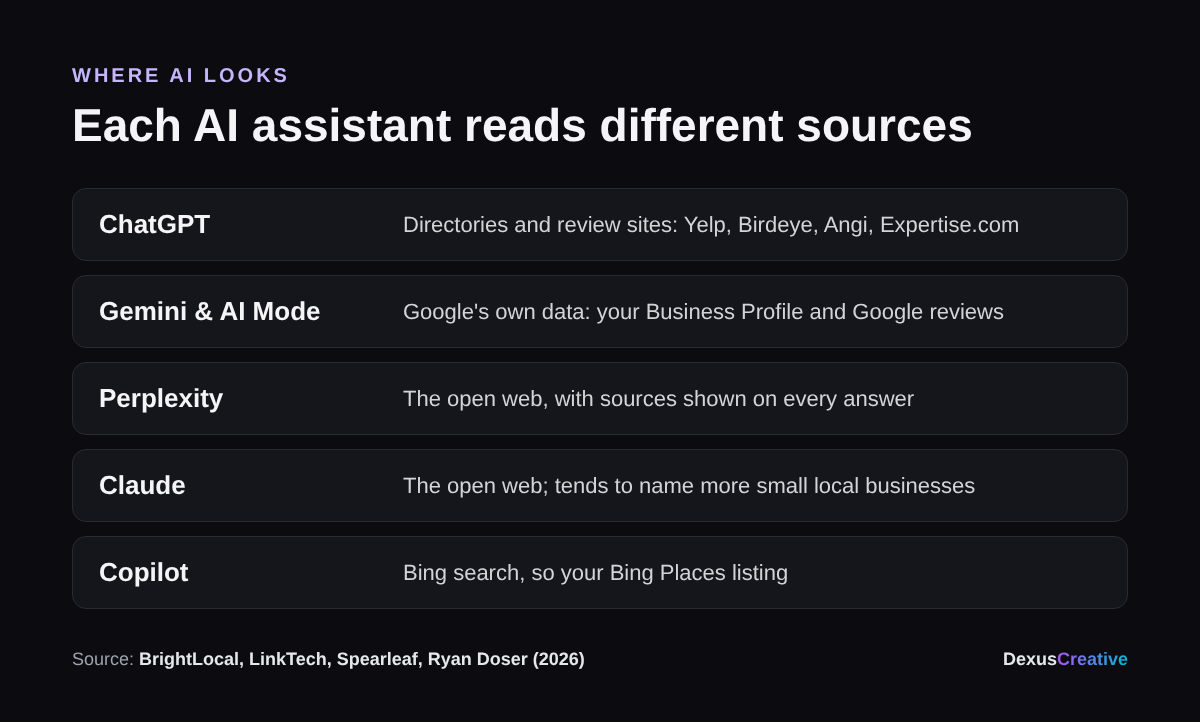Click the text 'Google's own data: your Business Profile and Google reviews'
The image size is (1200, 722).
pos(703,312)
